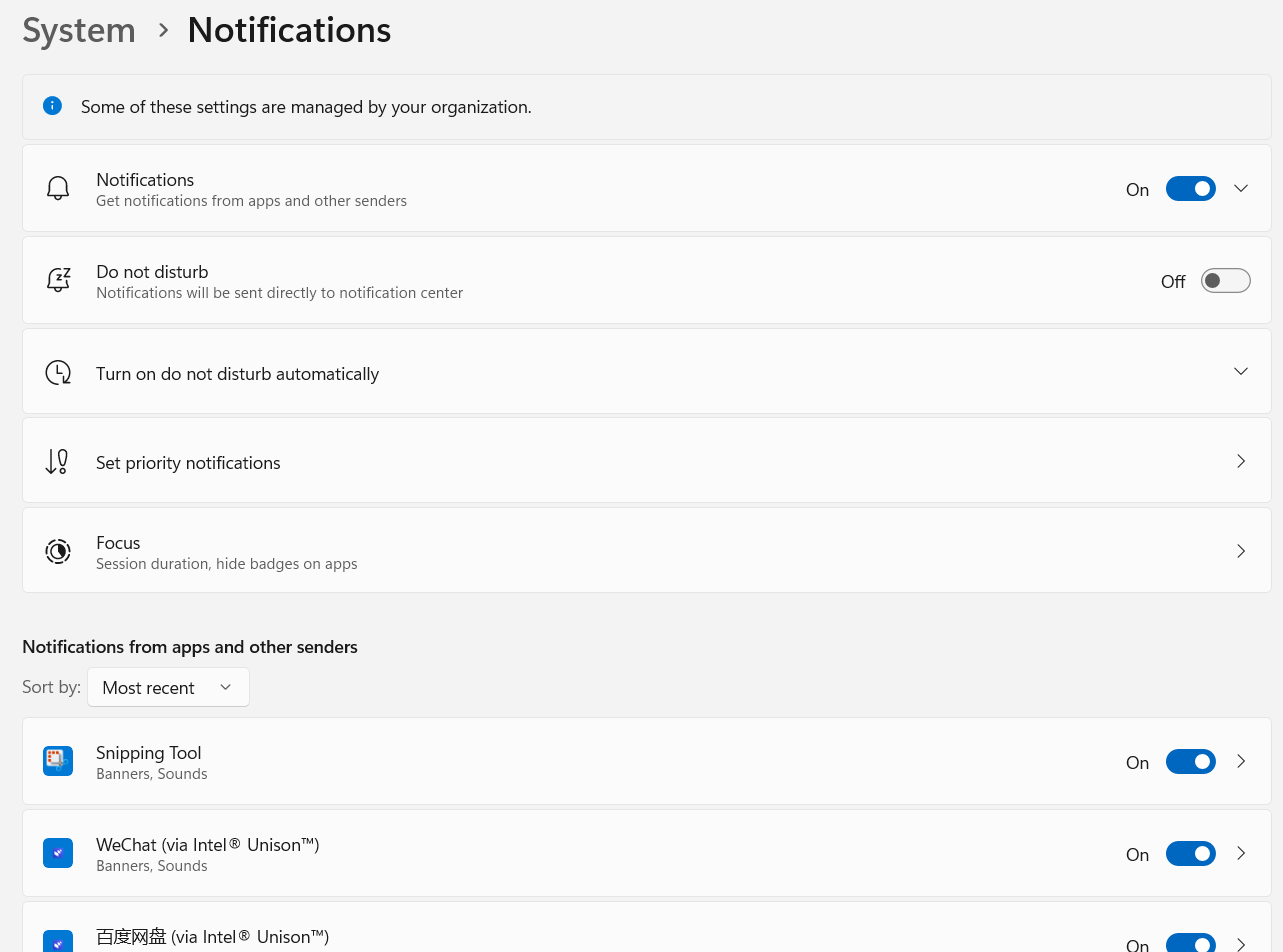Image resolution: width=1283 pixels, height=952 pixels.
Task: Expand Turn on do not disturb automatically
Action: pos(1241,371)
